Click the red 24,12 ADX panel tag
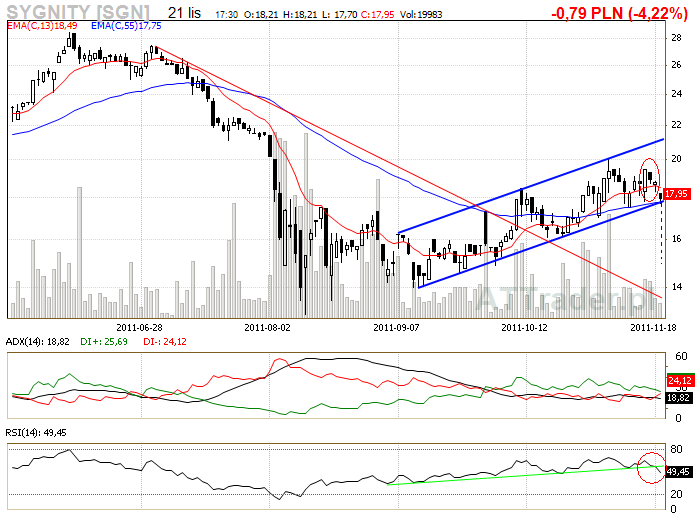The height and width of the screenshot is (522, 700). point(680,380)
